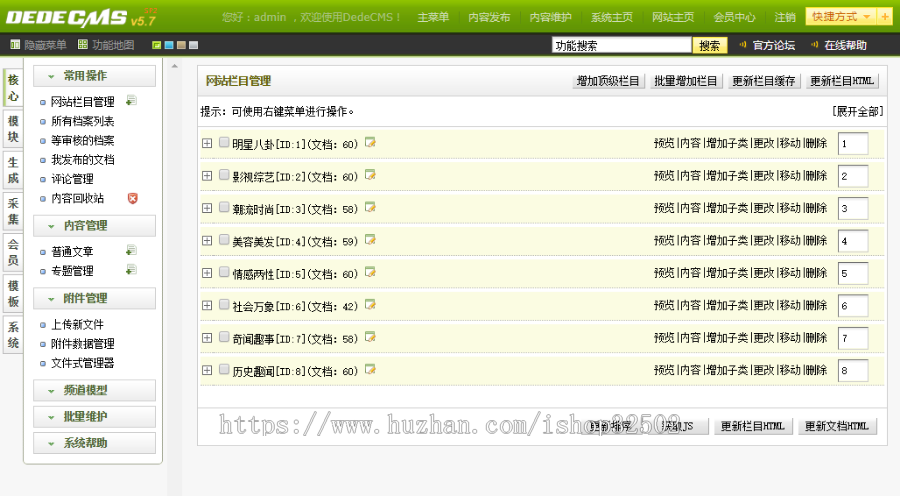The width and height of the screenshot is (900, 496).
Task: Click the edit icon beside 历史趣闻
Action: tap(370, 369)
